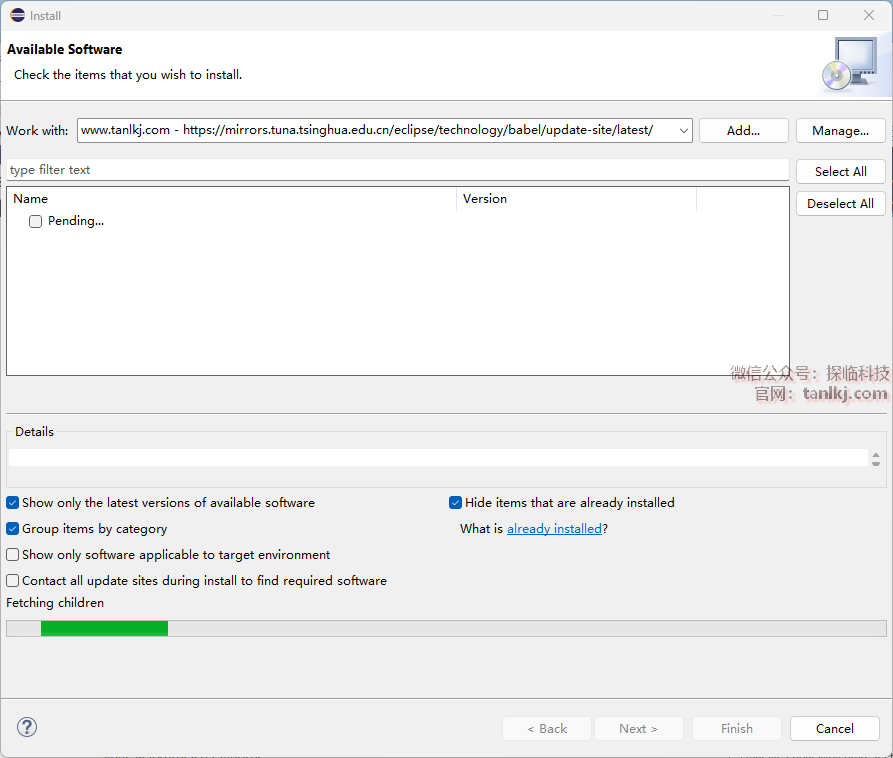Maximize the Install dialog window
The width and height of the screenshot is (893, 758).
823,15
